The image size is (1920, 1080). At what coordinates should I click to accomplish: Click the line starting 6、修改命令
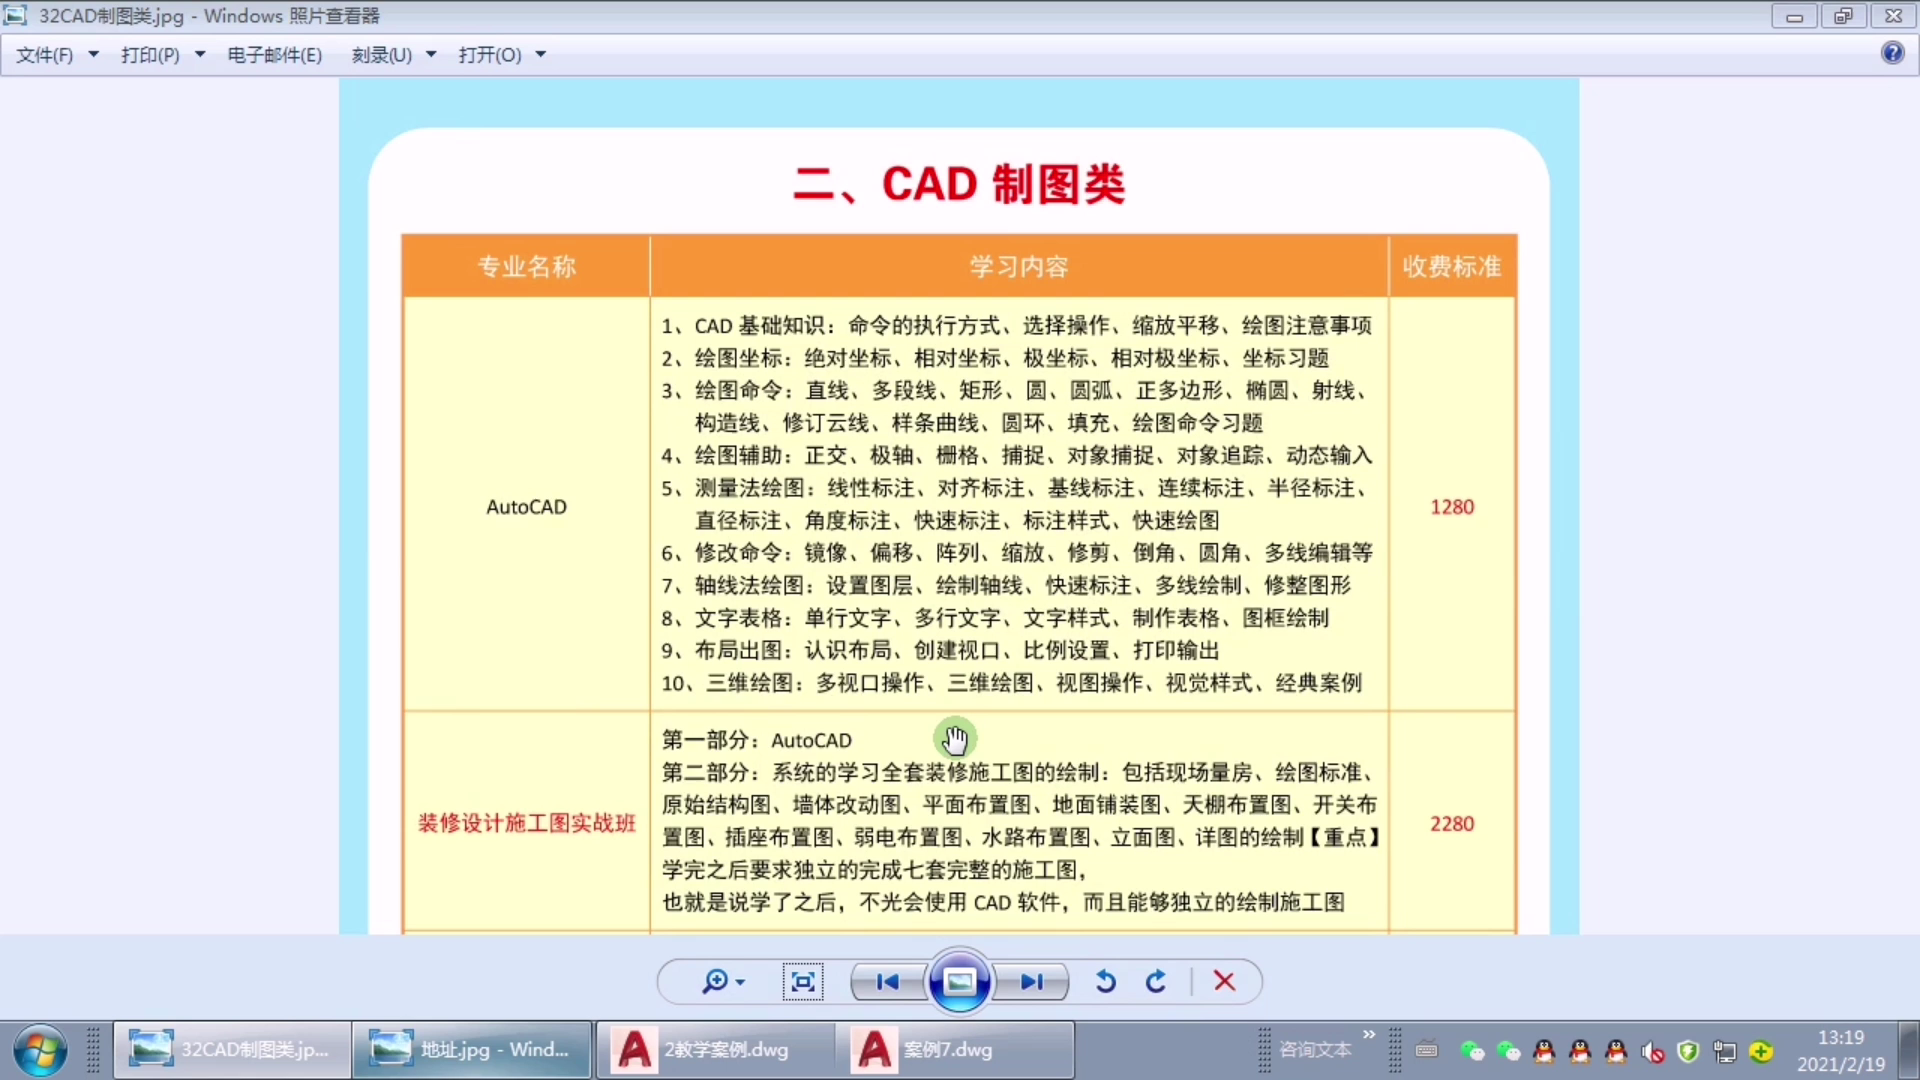coord(1016,553)
